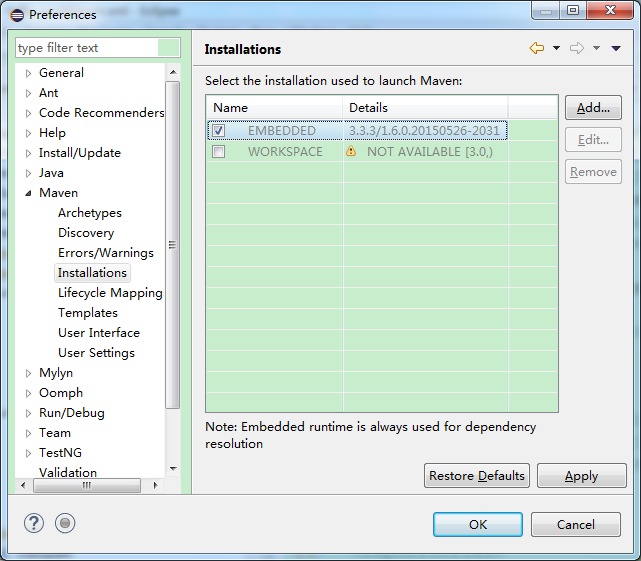This screenshot has width=641, height=561.
Task: Expand the Code Recommenders node
Action: (28, 113)
